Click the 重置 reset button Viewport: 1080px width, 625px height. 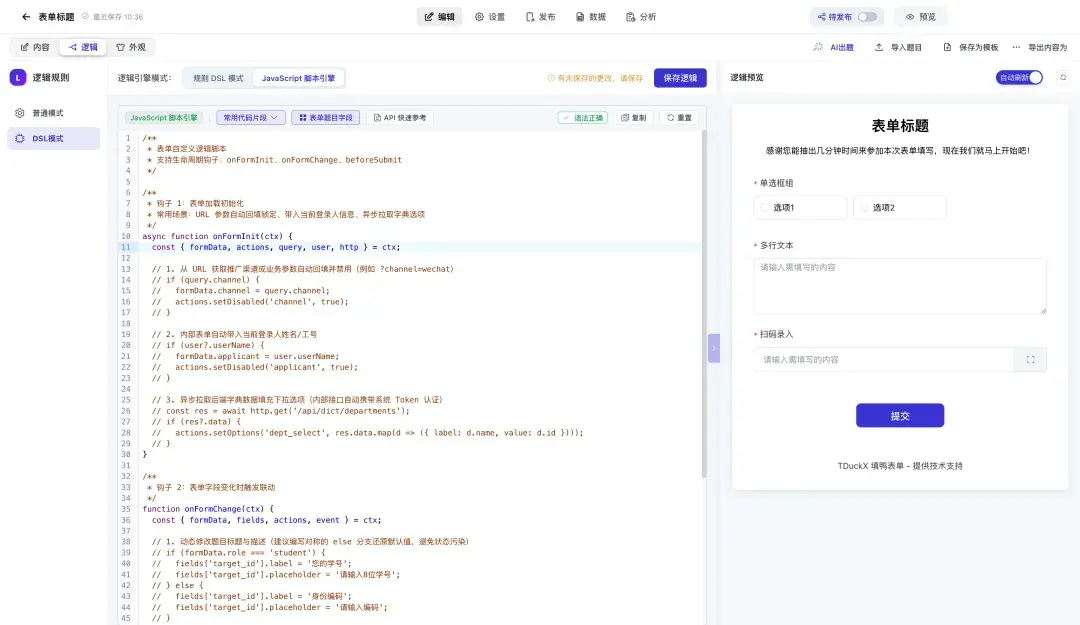tap(679, 118)
